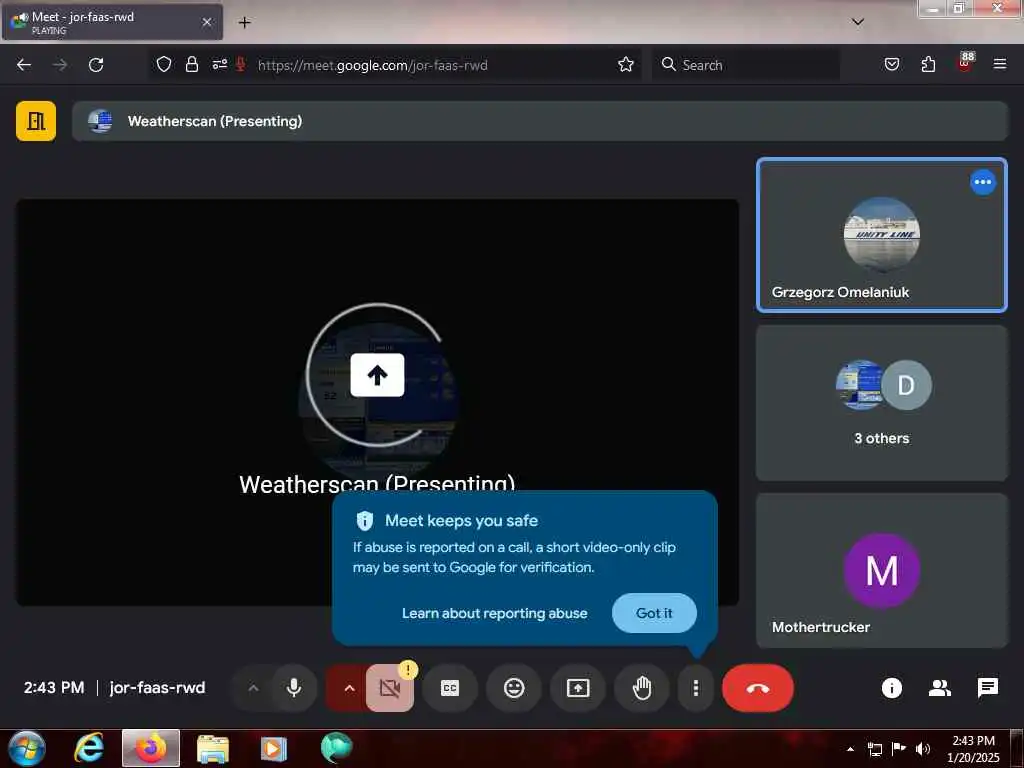
Task: Mute the microphone in Meet toolbar
Action: coord(294,688)
